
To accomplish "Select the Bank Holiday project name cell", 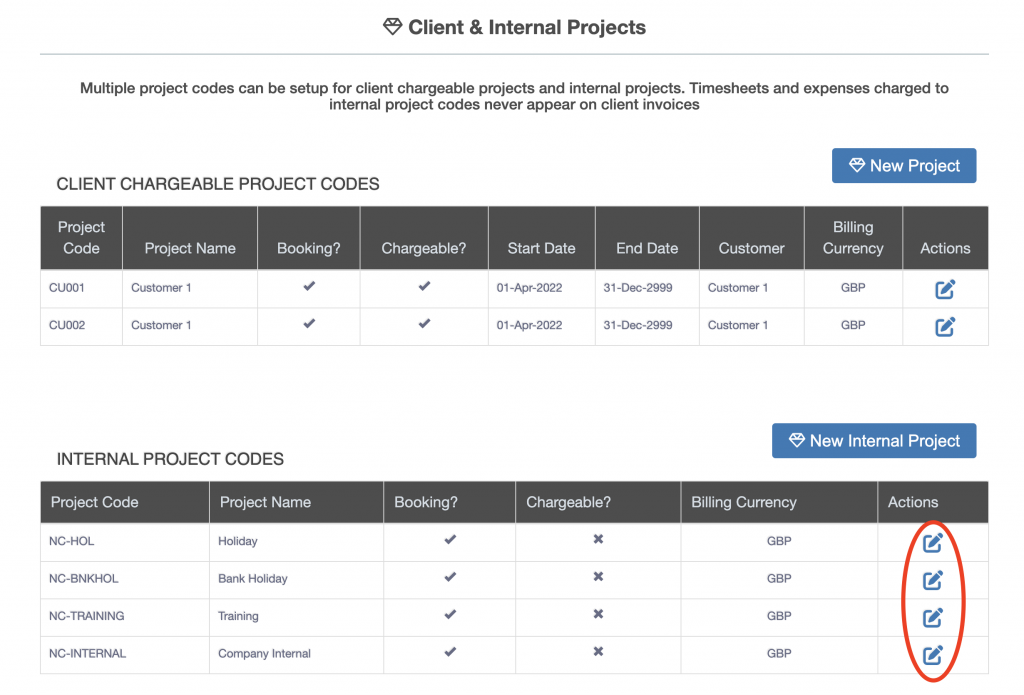I will (252, 579).
